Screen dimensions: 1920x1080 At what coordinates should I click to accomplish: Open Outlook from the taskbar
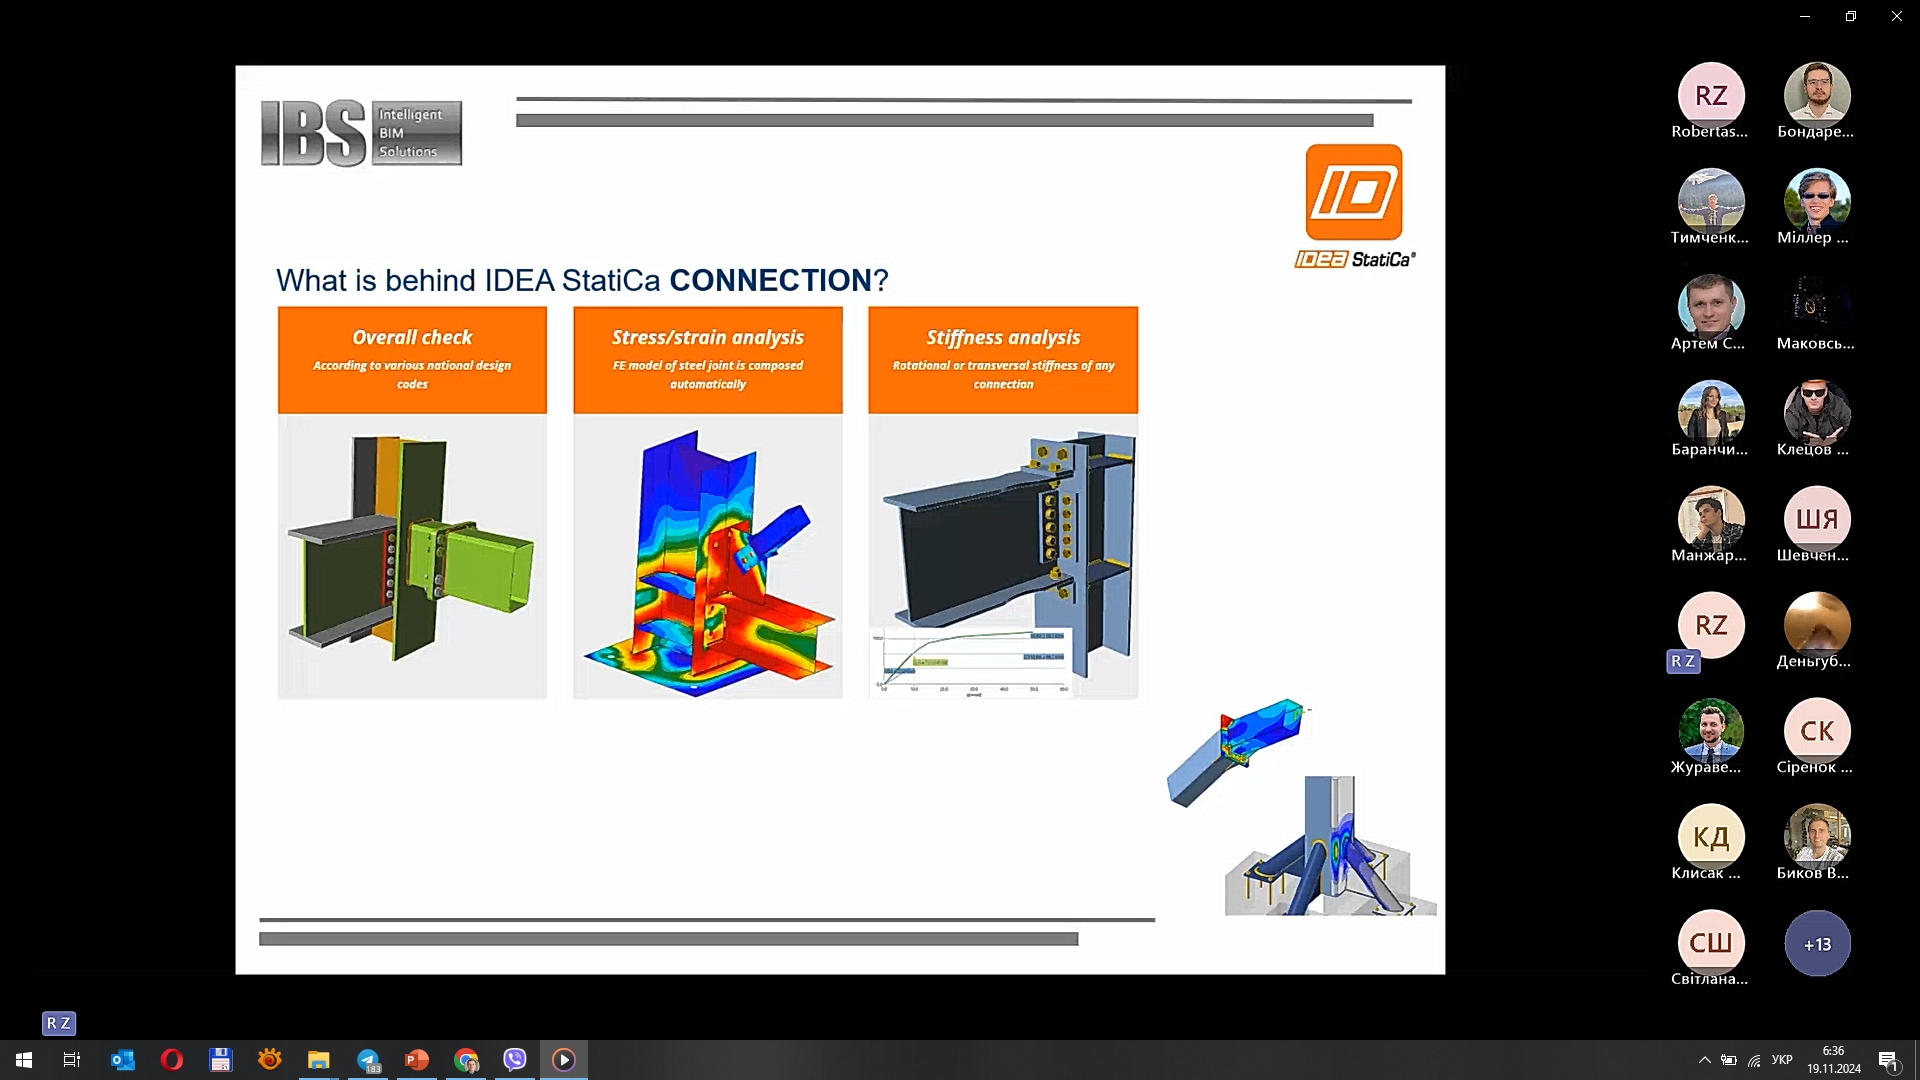[x=122, y=1060]
